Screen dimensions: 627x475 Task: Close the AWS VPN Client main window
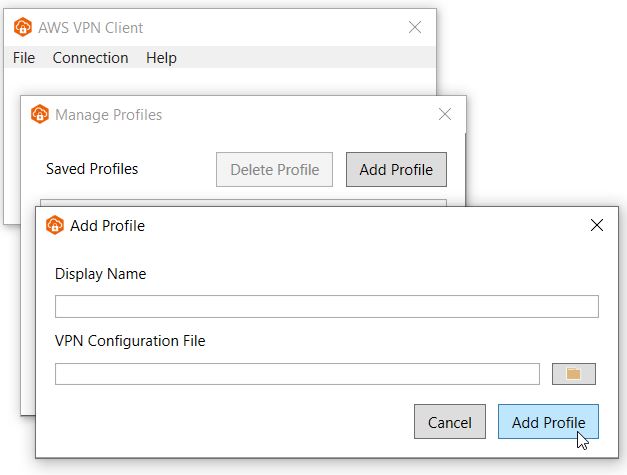(415, 27)
